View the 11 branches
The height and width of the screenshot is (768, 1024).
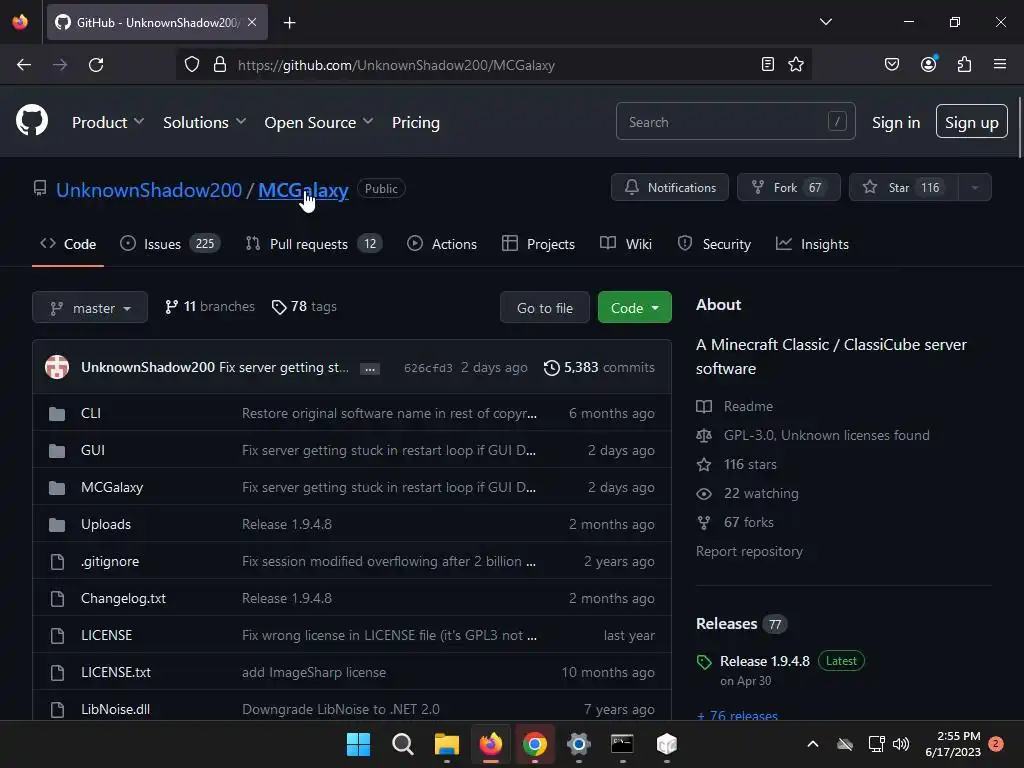[x=210, y=306]
